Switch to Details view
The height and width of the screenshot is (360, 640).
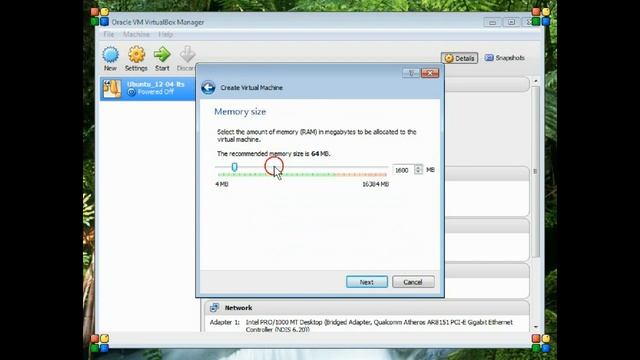[x=460, y=58]
